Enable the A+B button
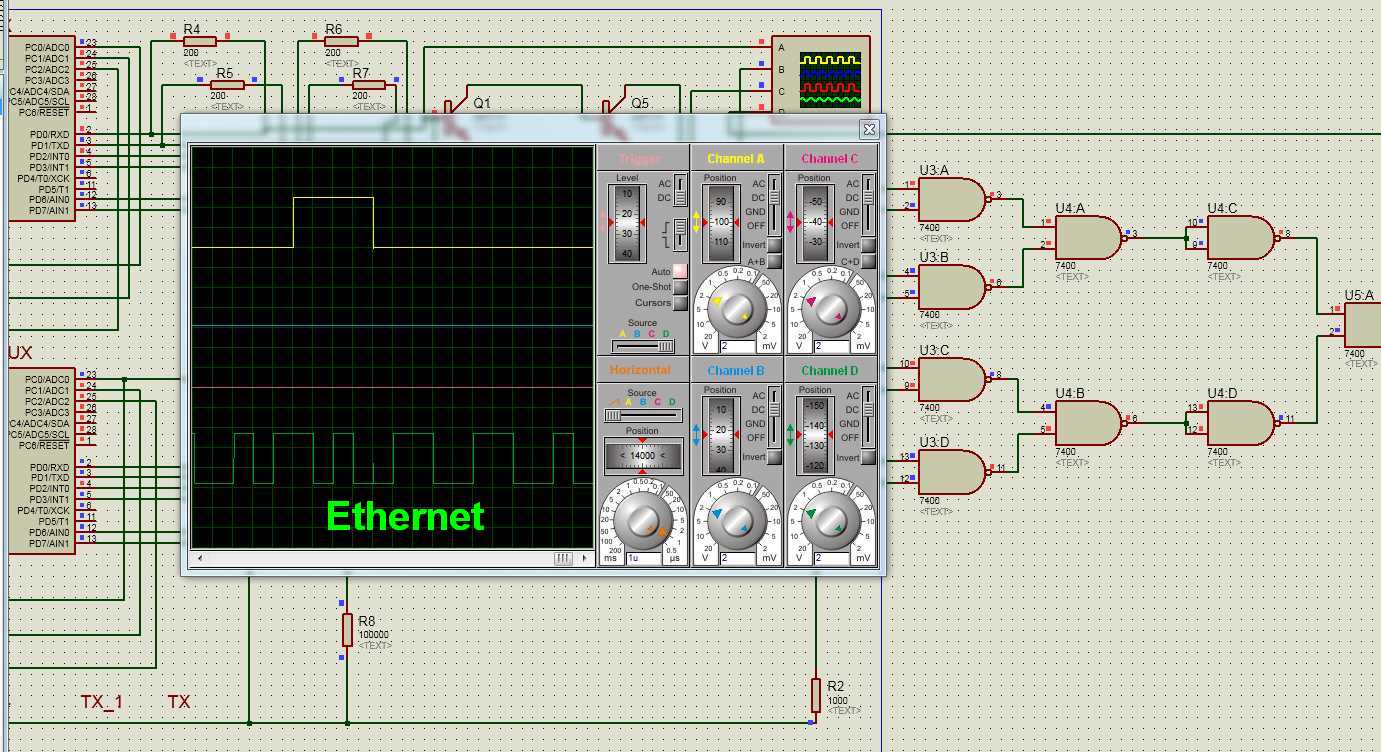Viewport: 1381px width, 752px height. click(774, 262)
